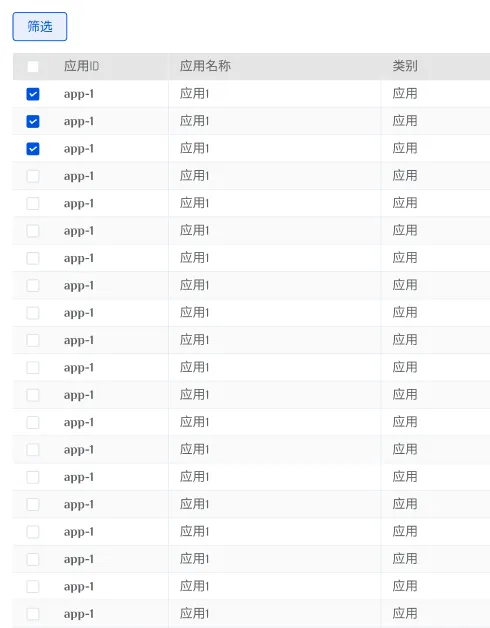Screen dimensions: 490x628
Task: Uncheck the third row's checked checkbox
Action: coord(33,149)
